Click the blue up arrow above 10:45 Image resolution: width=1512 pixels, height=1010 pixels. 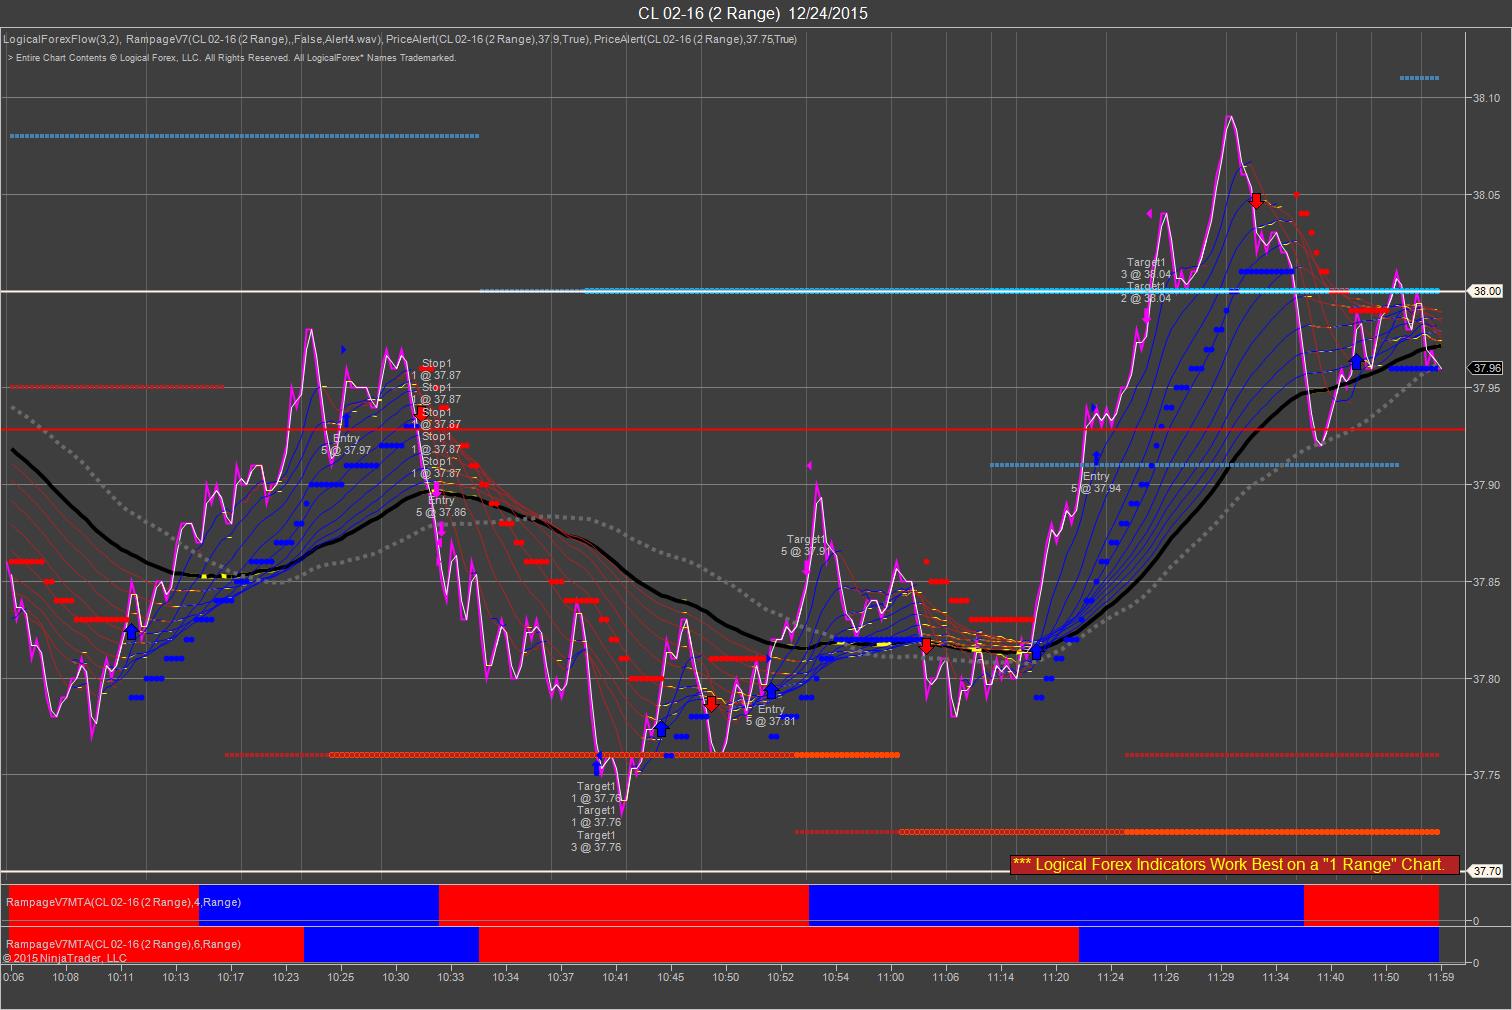coord(660,729)
